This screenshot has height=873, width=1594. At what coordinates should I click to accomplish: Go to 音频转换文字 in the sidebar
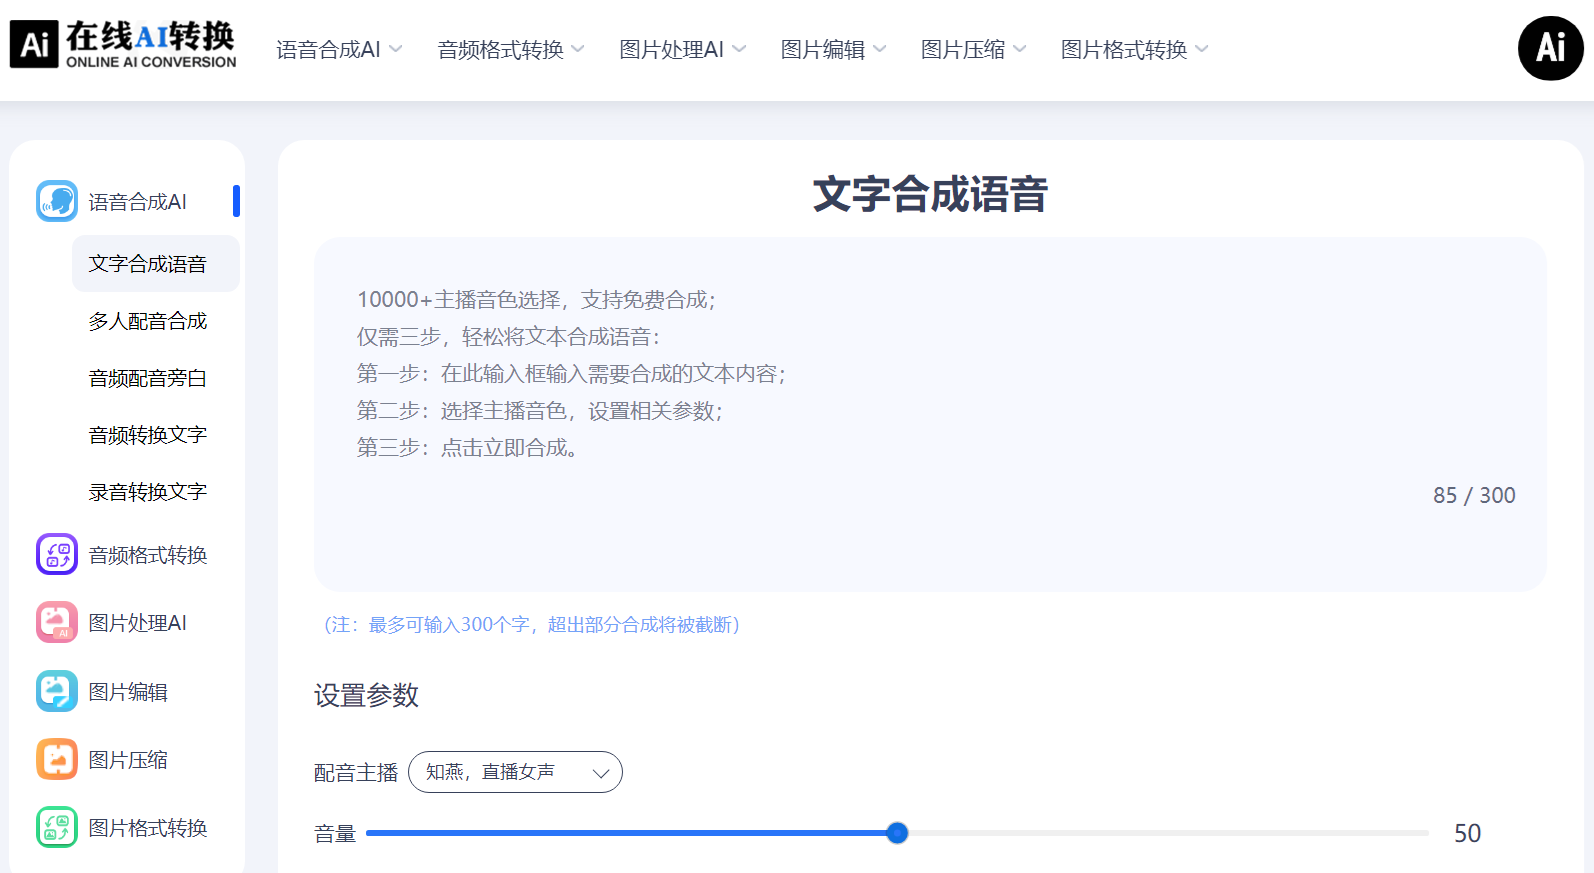tap(148, 435)
